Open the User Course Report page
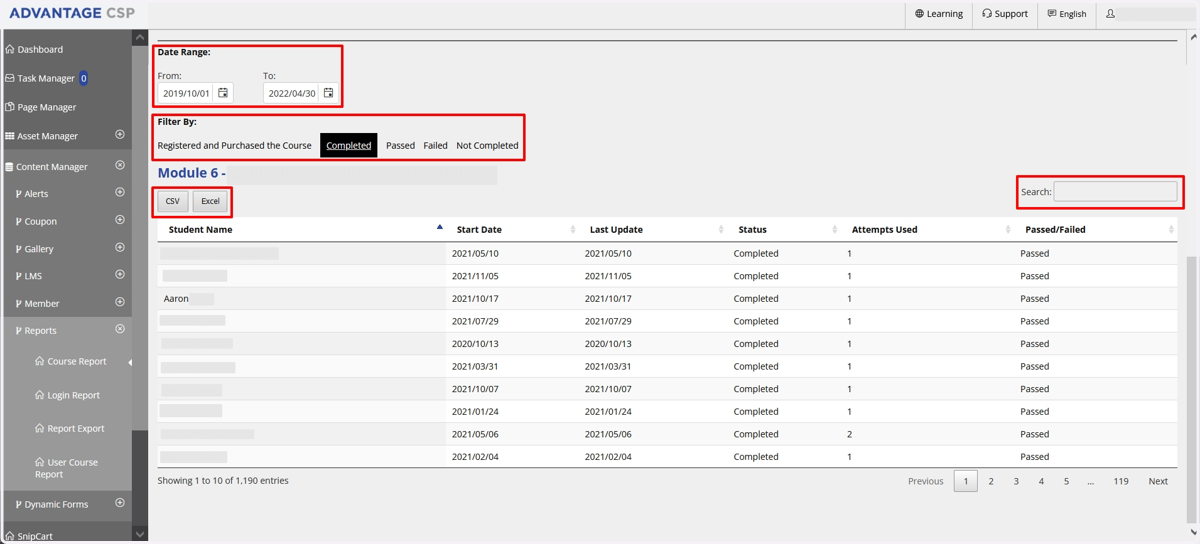Screen dimensions: 1200x544 click(68, 468)
